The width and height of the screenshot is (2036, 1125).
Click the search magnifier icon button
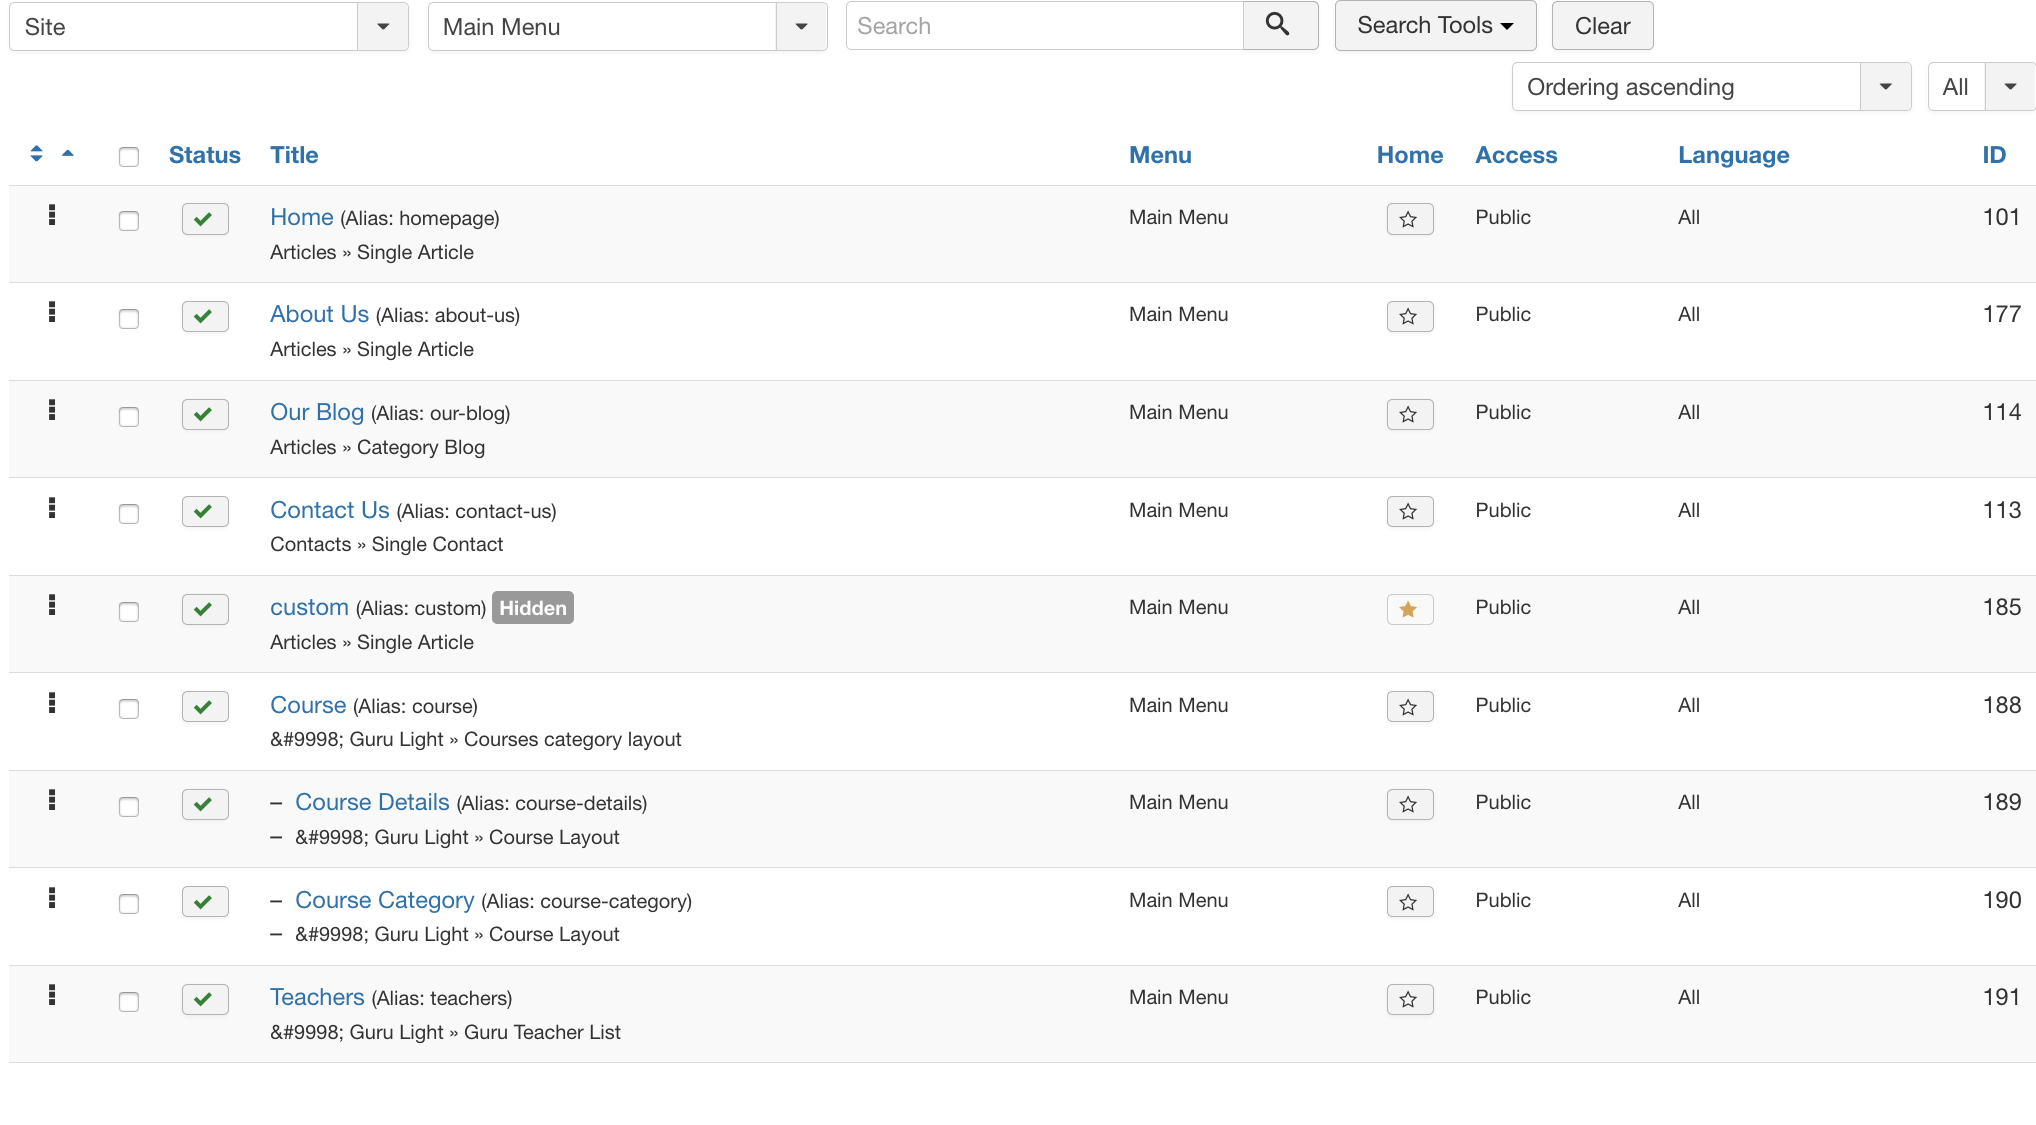click(x=1279, y=26)
